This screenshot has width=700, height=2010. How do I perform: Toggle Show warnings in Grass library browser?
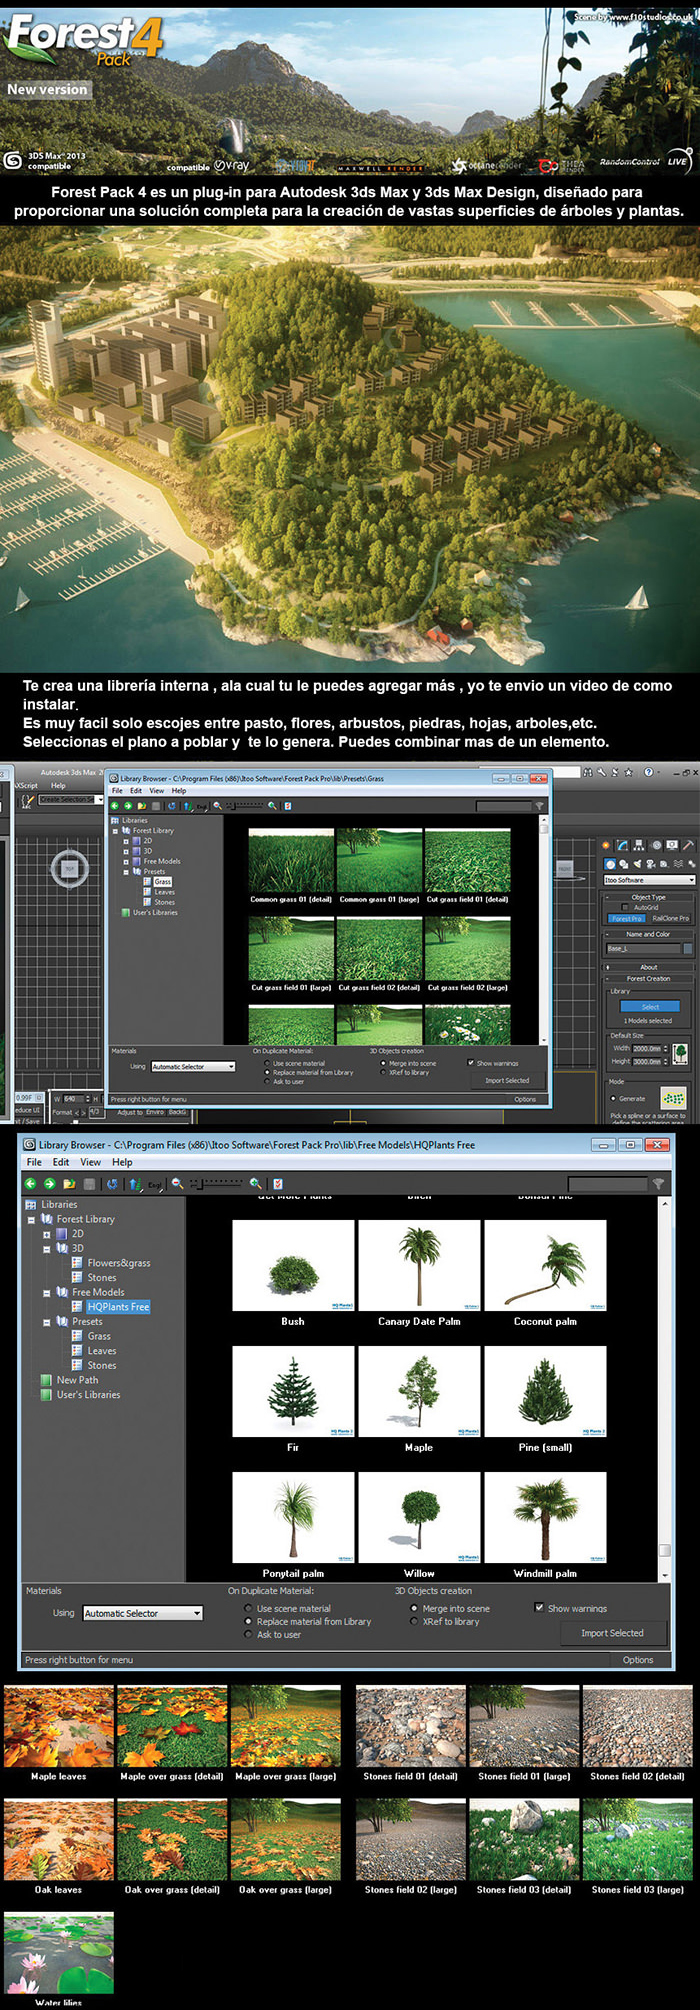tap(471, 1063)
